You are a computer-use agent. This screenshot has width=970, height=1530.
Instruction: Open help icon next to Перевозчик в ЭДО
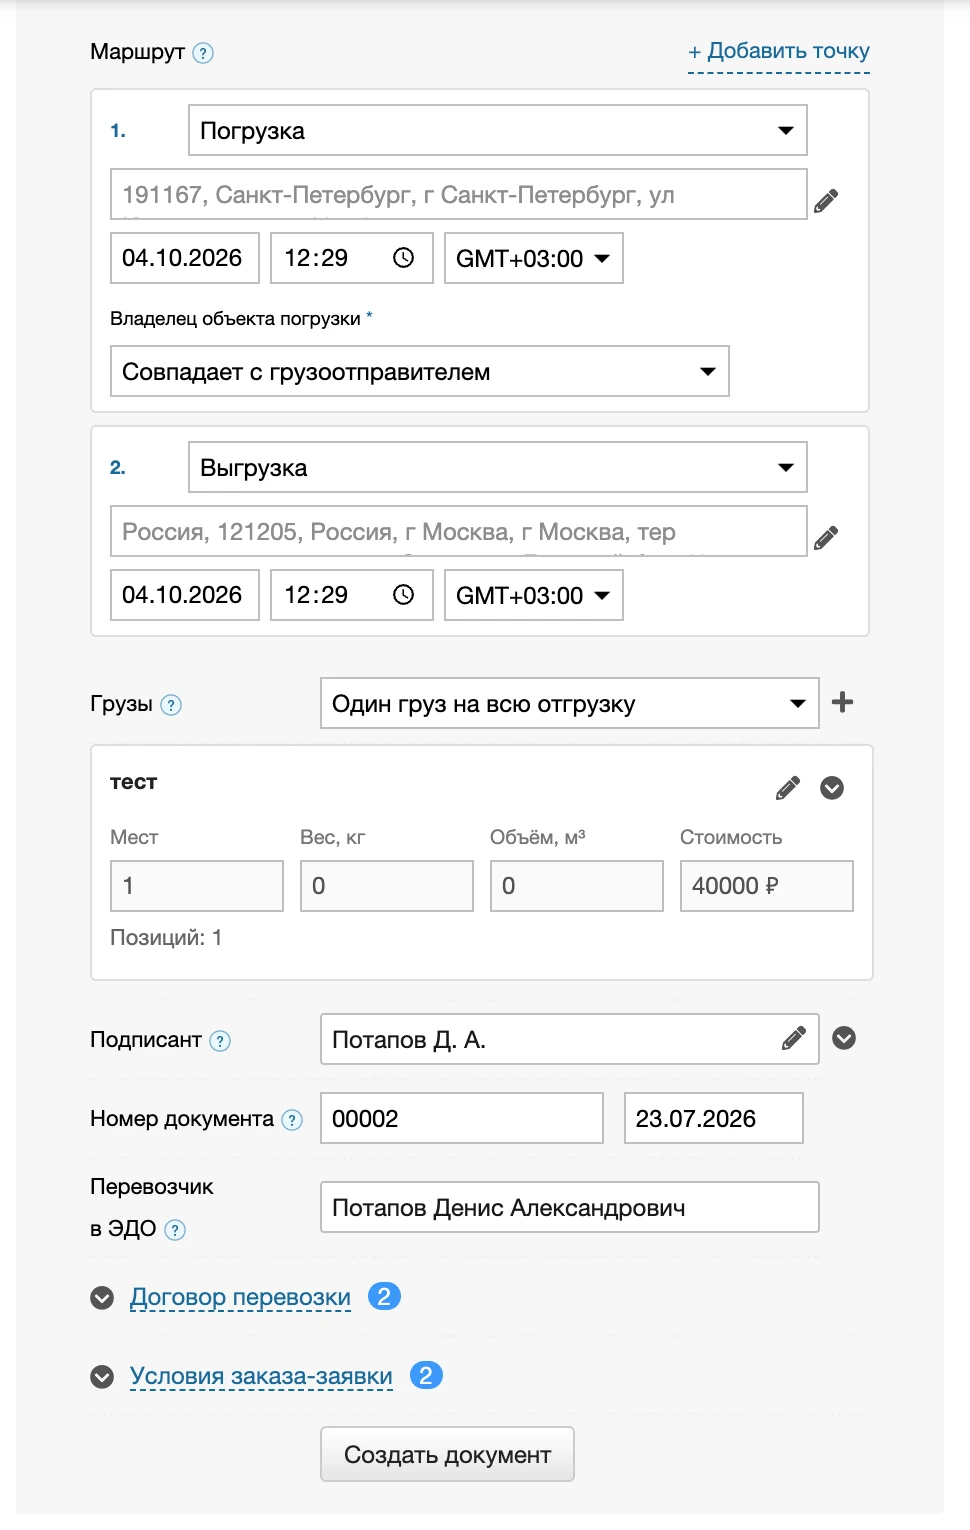[175, 1230]
